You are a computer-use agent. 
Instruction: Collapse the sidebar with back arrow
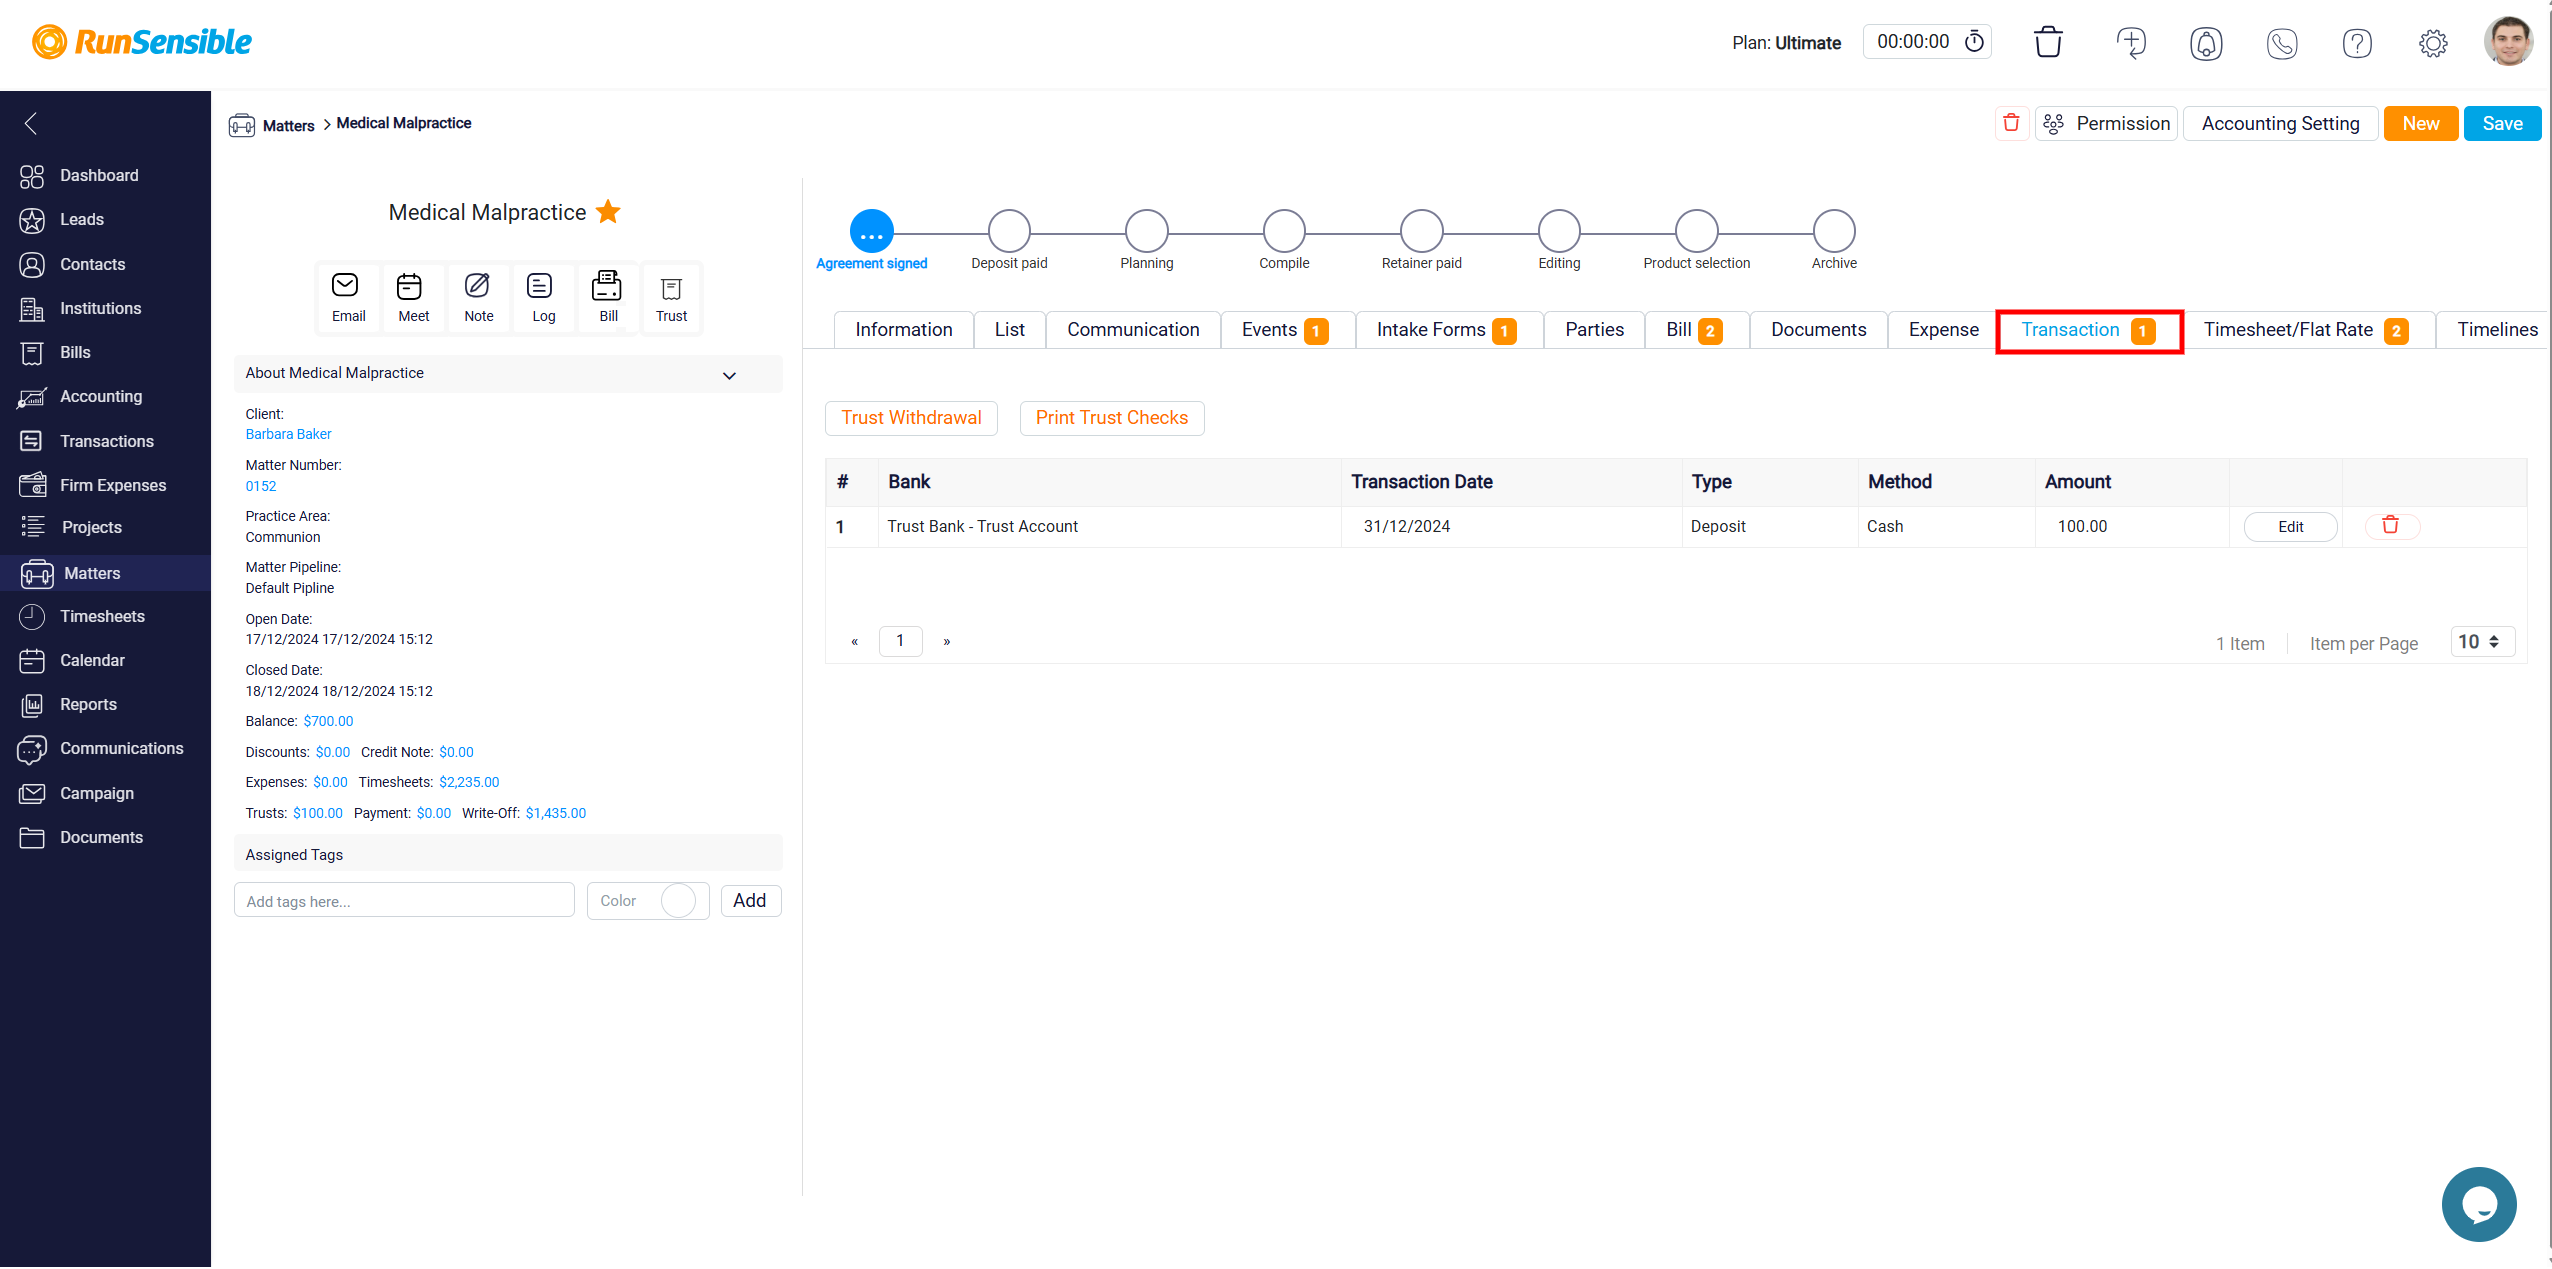tap(31, 123)
